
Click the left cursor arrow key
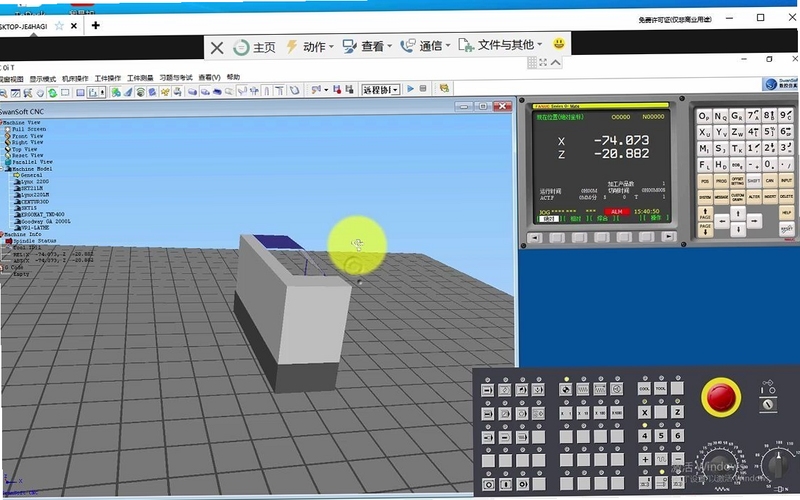pyautogui.click(x=721, y=221)
